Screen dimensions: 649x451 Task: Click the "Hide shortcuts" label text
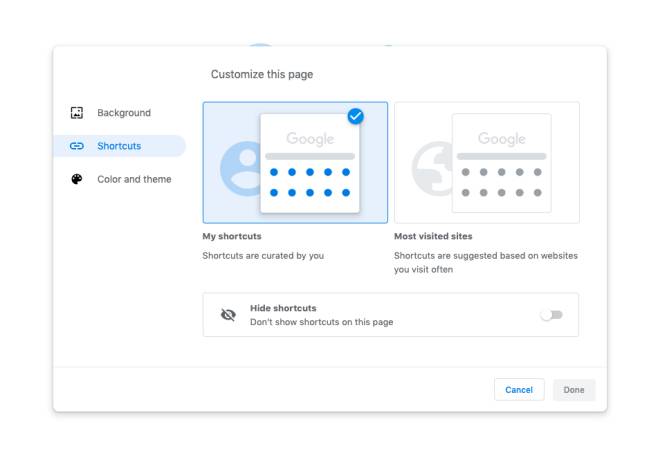(283, 308)
